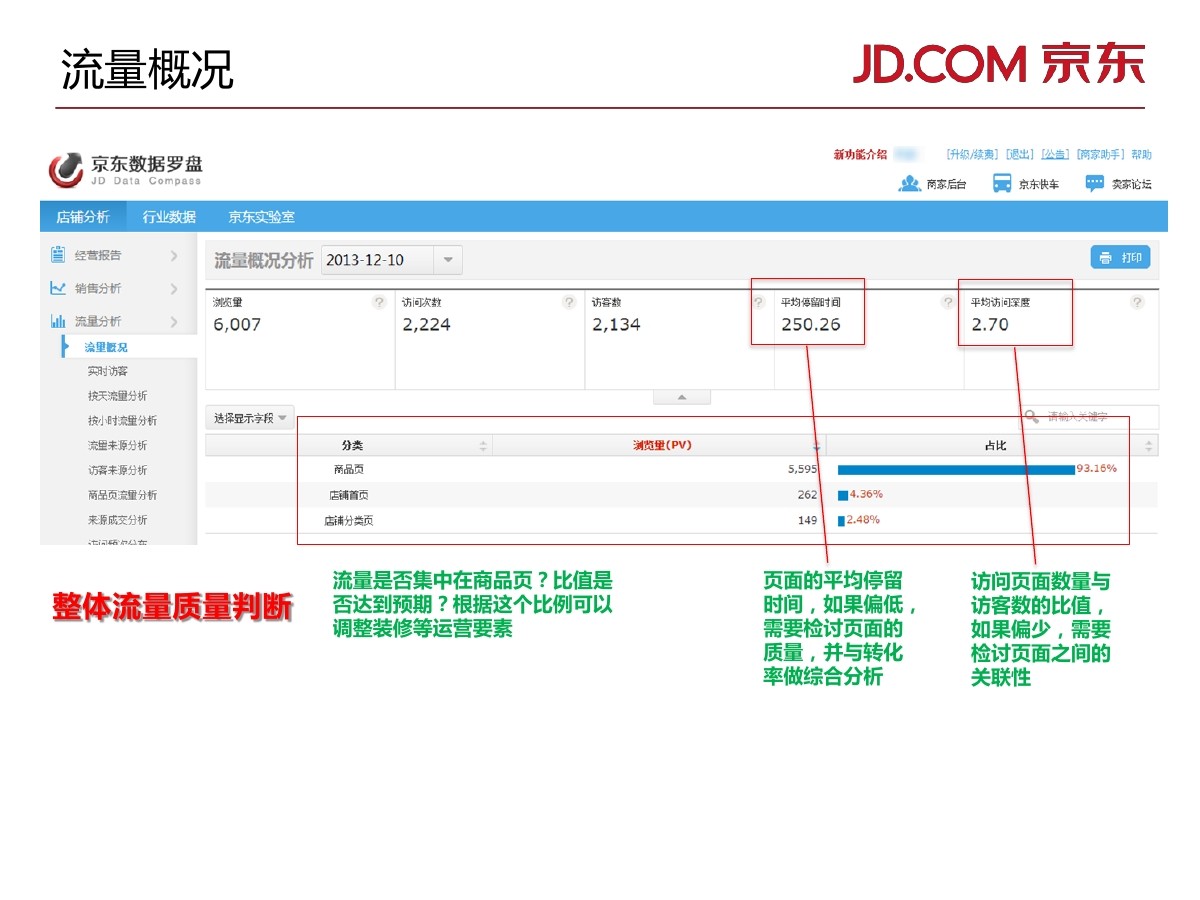Click the 帮助 help link

1141,154
